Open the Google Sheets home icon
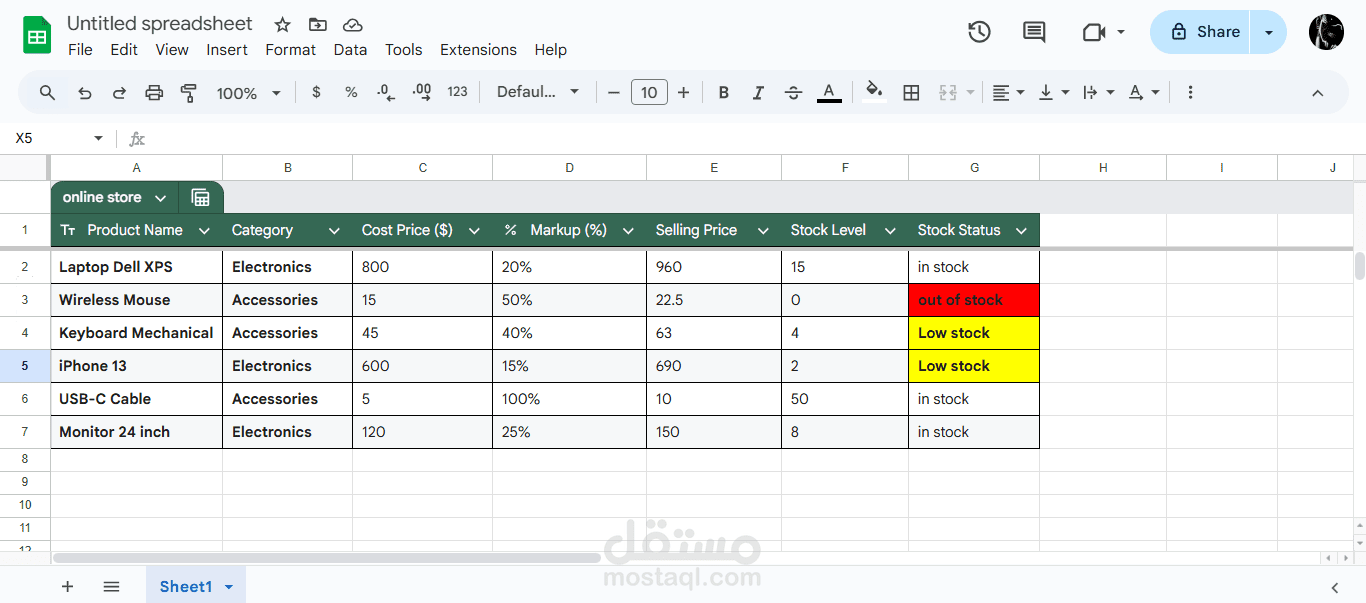 pos(37,36)
